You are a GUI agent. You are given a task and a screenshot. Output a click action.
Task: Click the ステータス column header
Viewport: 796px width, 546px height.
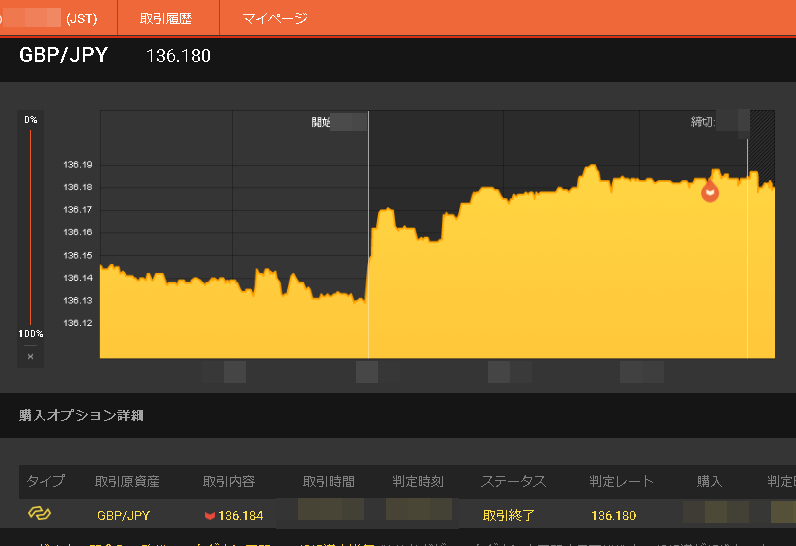(x=513, y=481)
